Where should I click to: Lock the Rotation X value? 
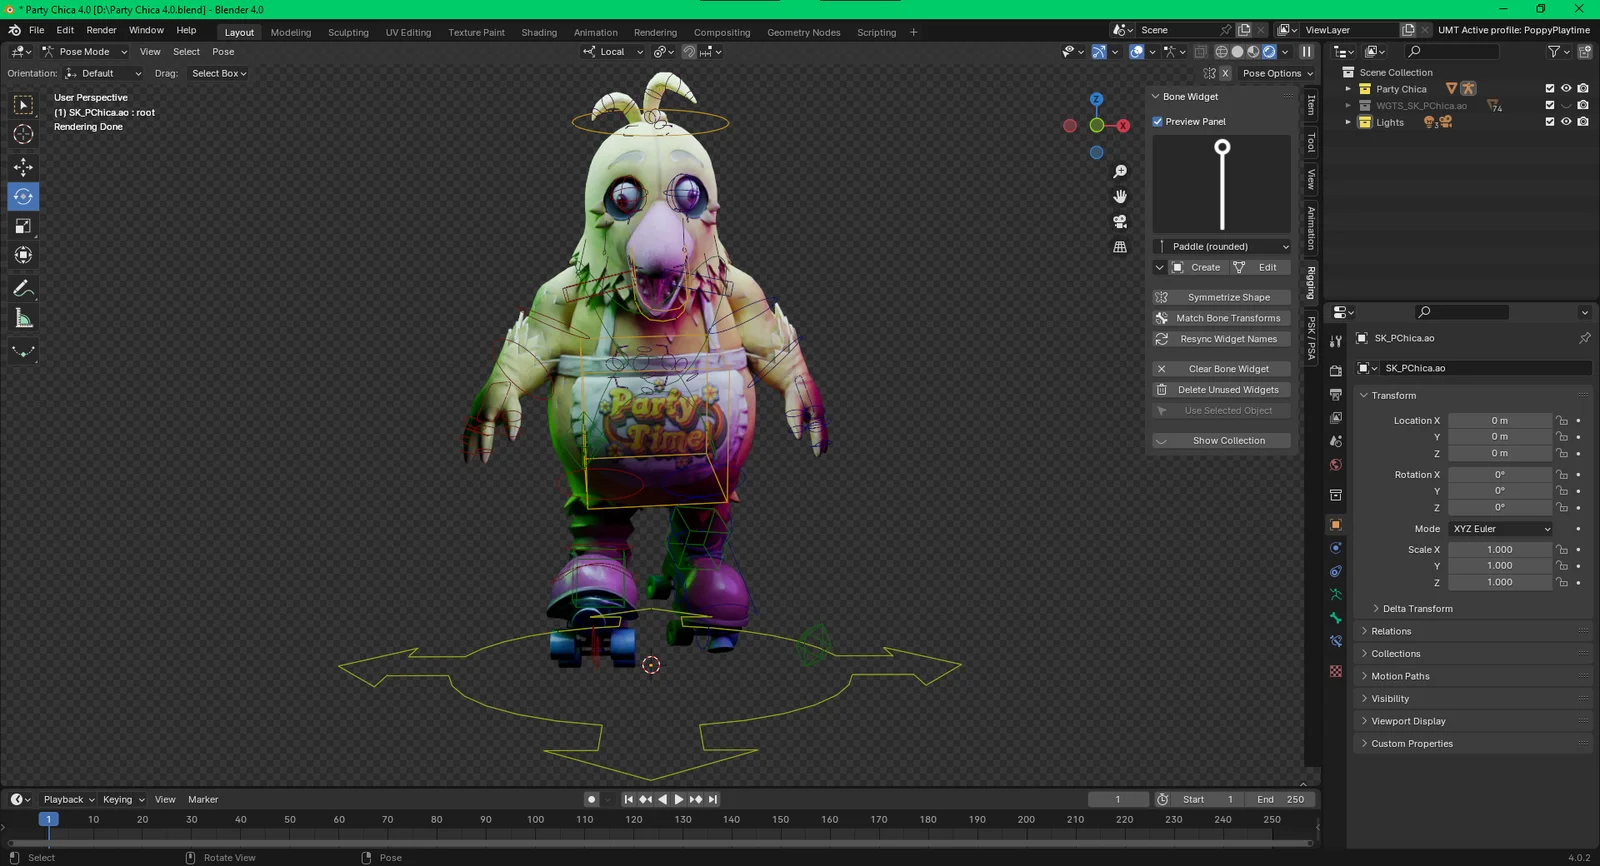tap(1562, 475)
